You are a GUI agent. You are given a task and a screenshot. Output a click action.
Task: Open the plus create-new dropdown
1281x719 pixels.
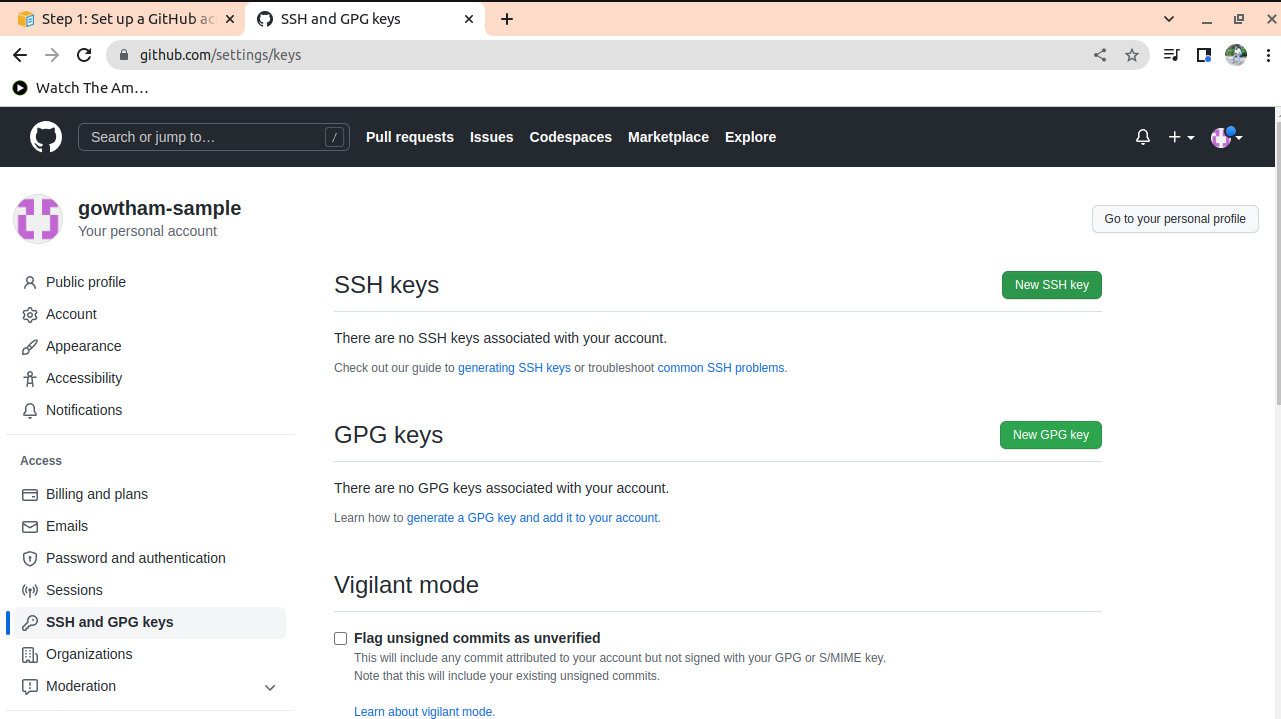(x=1181, y=137)
